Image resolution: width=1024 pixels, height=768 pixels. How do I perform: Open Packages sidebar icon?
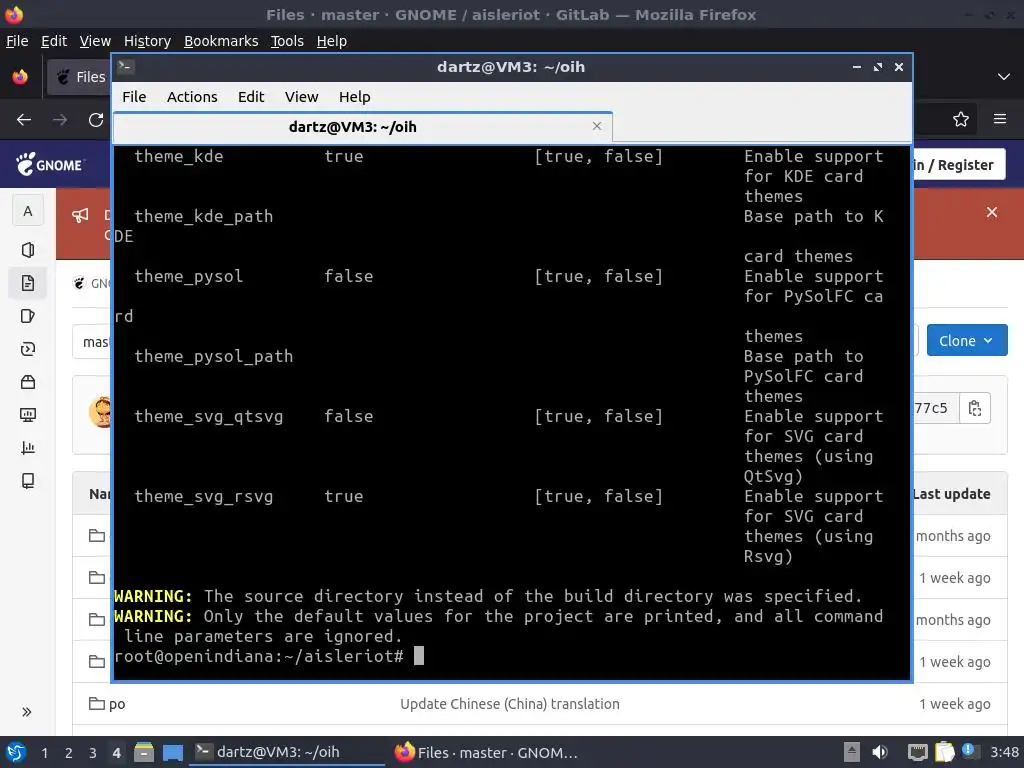tap(27, 382)
